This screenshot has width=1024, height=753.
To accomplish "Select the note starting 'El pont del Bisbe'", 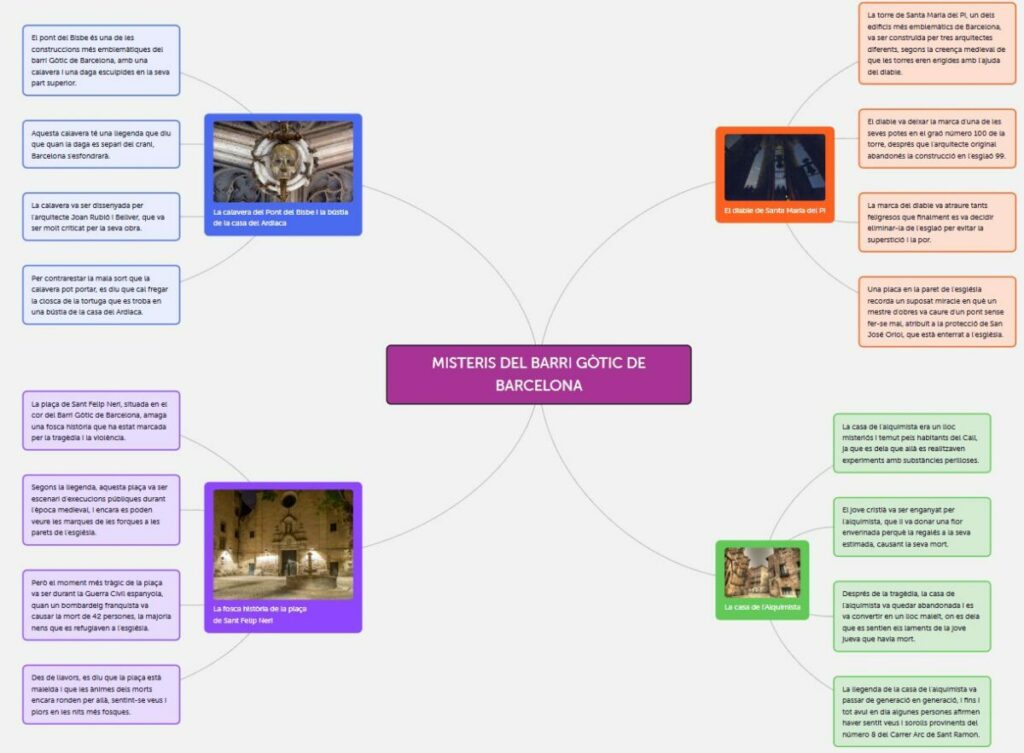I will click(101, 60).
